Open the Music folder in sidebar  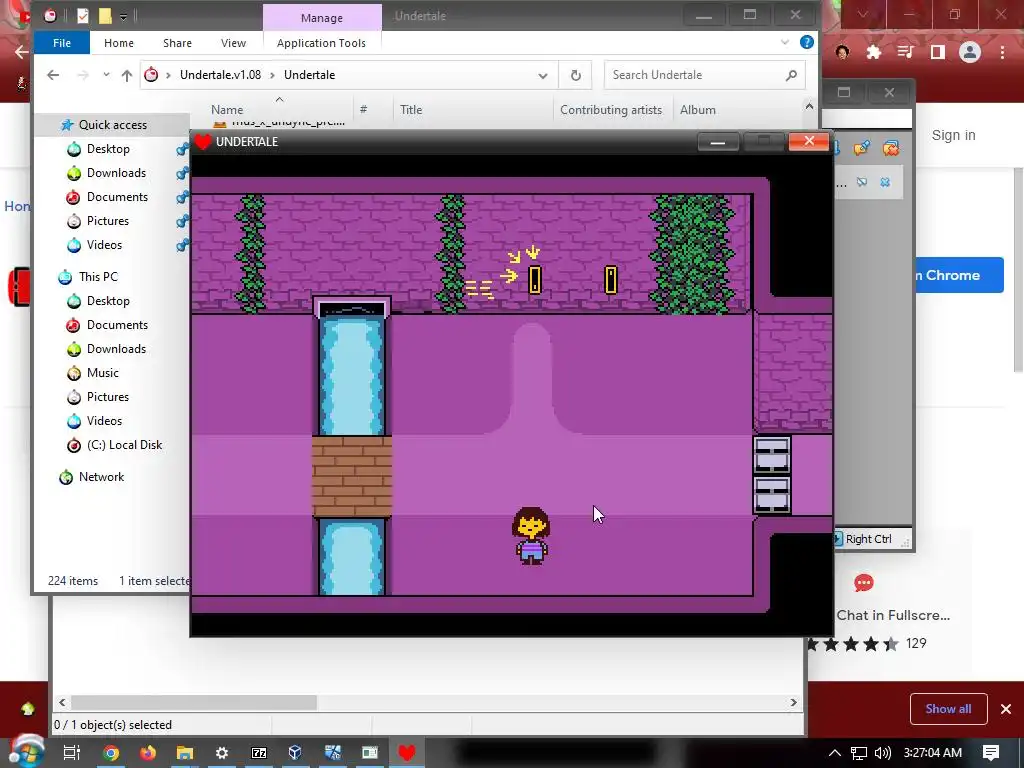[x=103, y=373]
